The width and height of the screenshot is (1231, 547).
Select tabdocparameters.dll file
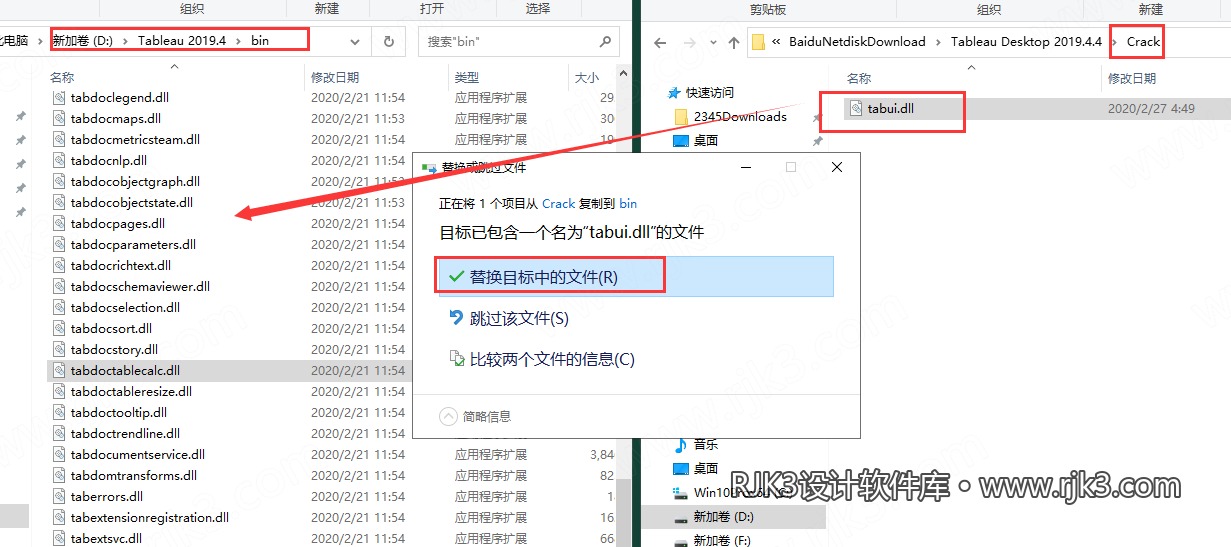pyautogui.click(x=133, y=244)
